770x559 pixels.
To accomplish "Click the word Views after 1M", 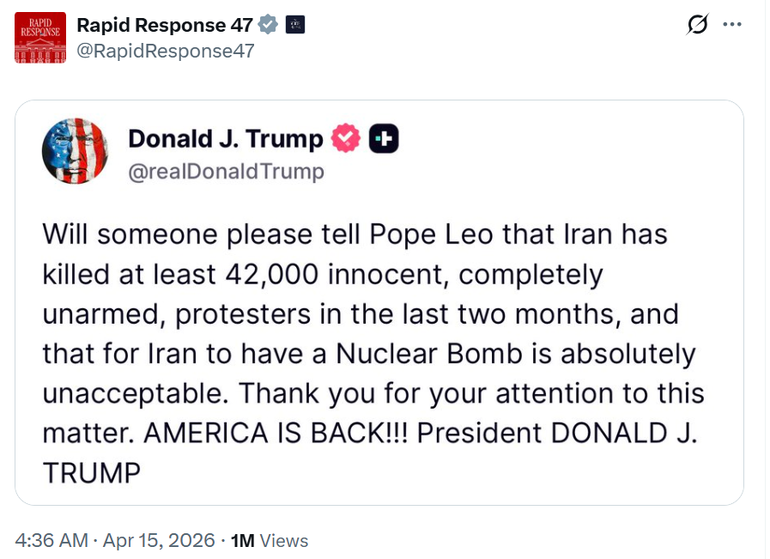I will (x=283, y=540).
